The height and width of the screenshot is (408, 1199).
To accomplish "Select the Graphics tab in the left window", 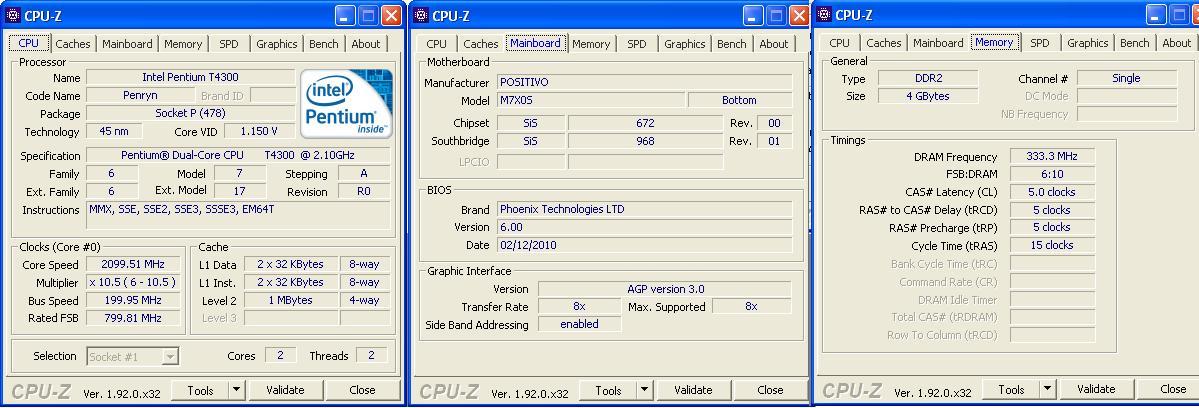I will pyautogui.click(x=277, y=44).
